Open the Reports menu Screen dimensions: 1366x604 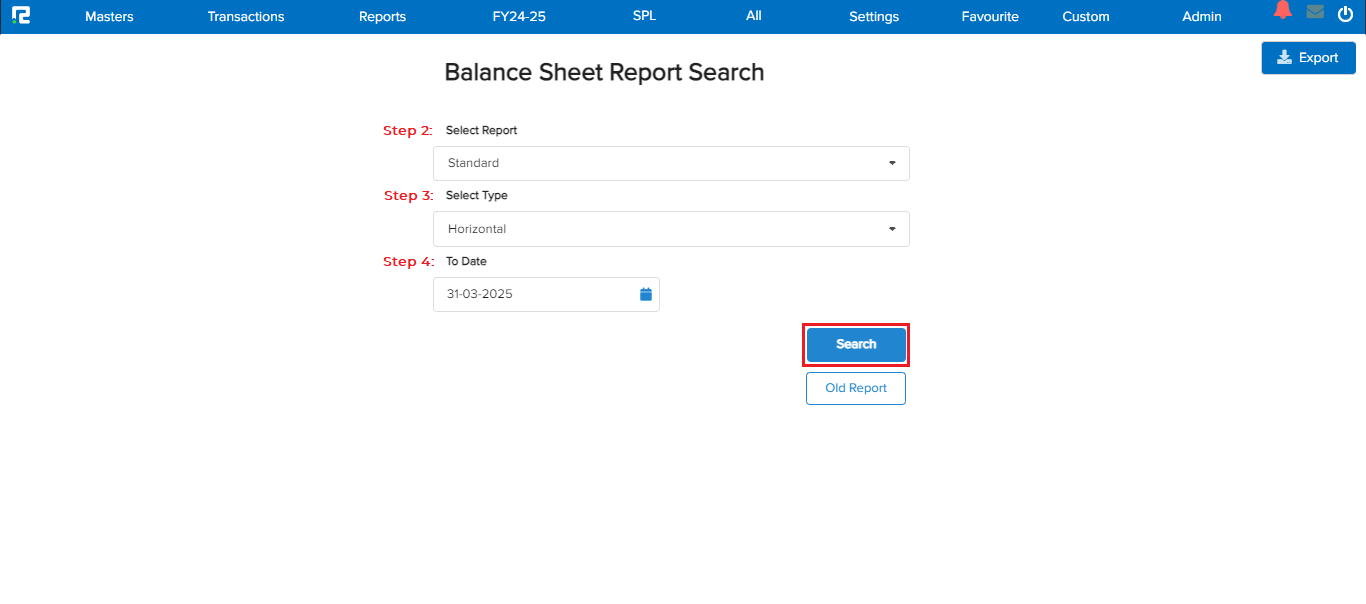click(382, 16)
